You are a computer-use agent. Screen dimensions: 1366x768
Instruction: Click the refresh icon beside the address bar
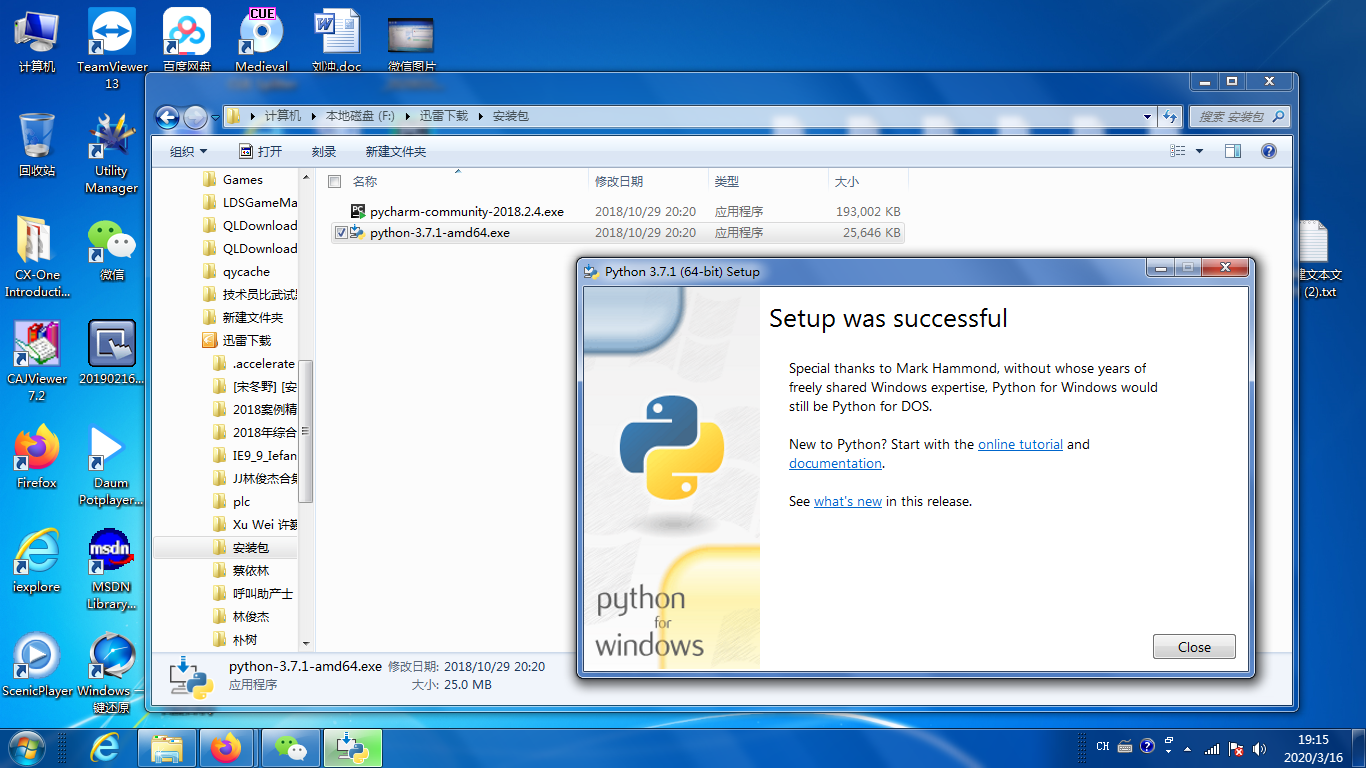(1171, 117)
